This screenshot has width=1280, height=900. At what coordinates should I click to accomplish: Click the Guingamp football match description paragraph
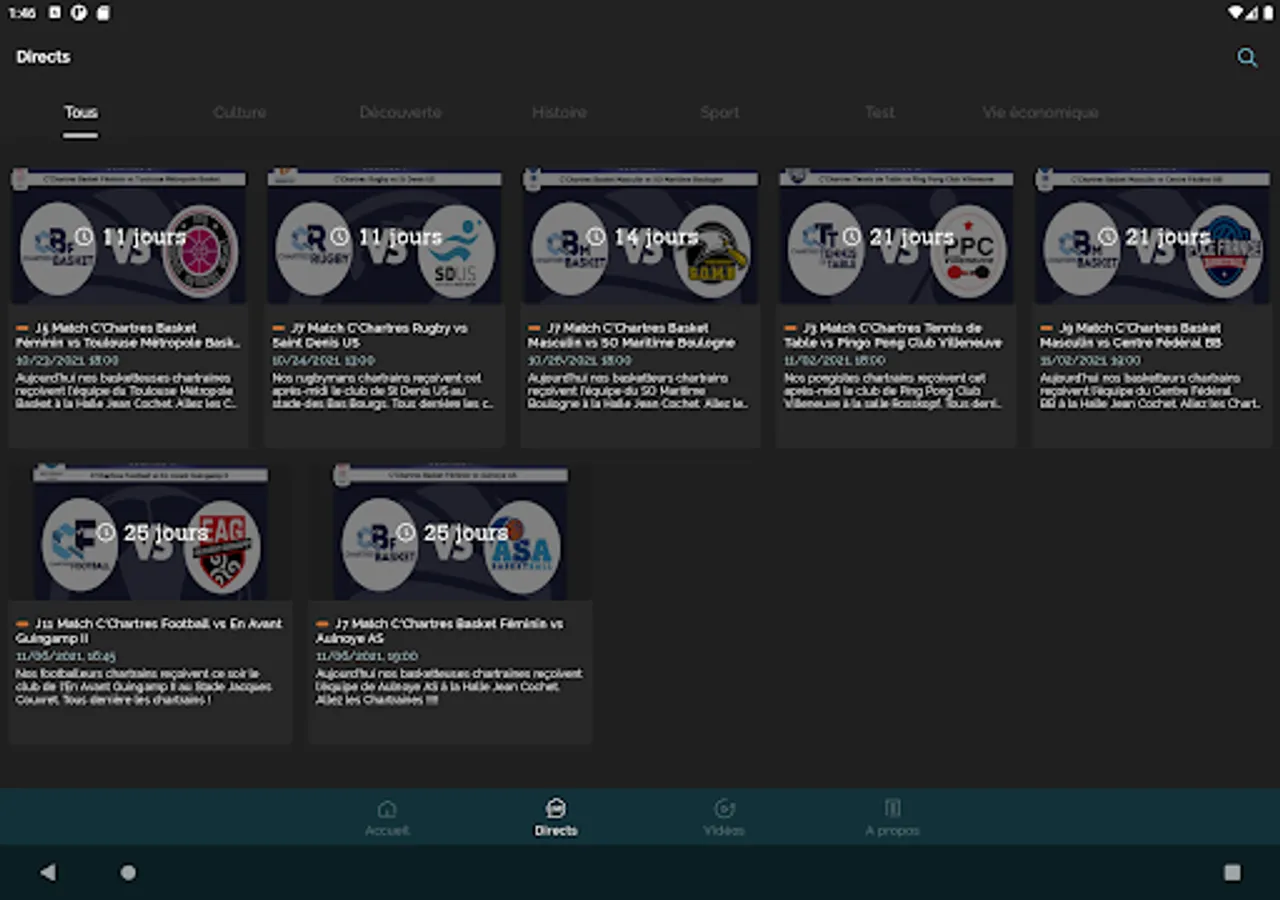(x=144, y=687)
